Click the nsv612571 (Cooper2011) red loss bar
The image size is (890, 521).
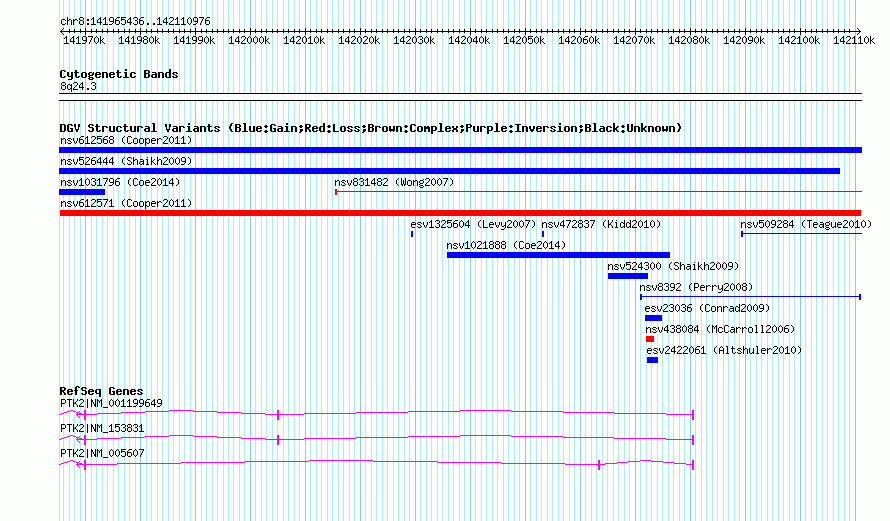coord(460,213)
